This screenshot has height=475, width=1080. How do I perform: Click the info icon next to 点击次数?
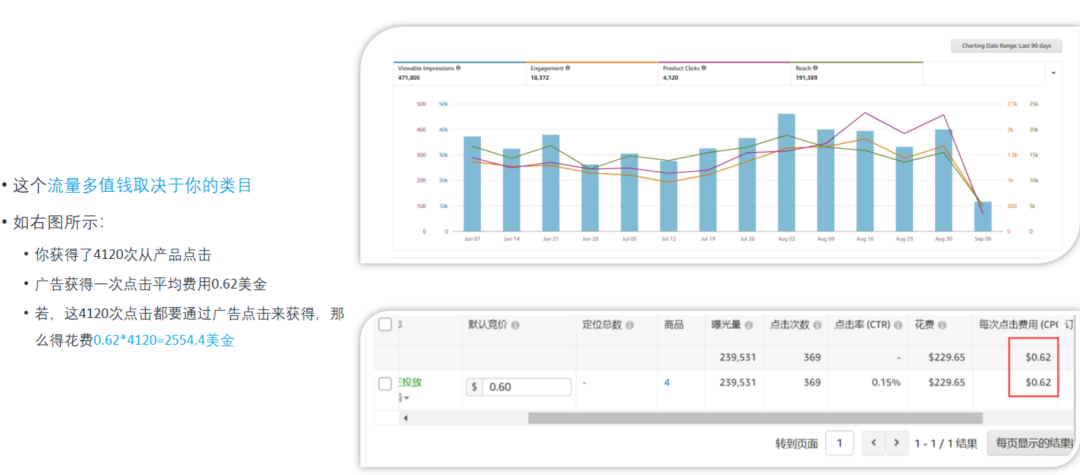pyautogui.click(x=817, y=325)
